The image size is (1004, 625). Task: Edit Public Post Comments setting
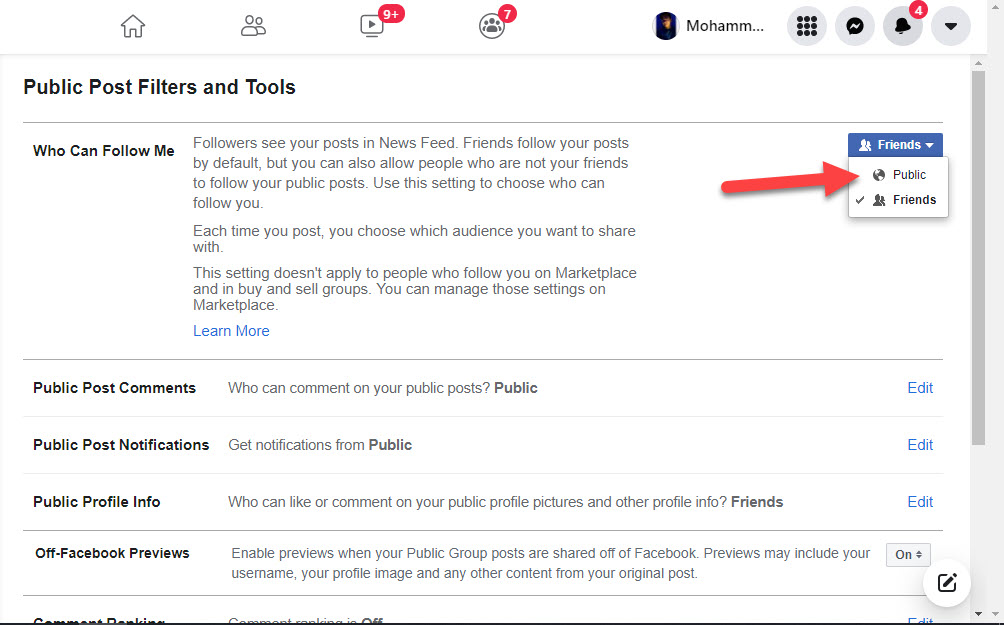[920, 388]
